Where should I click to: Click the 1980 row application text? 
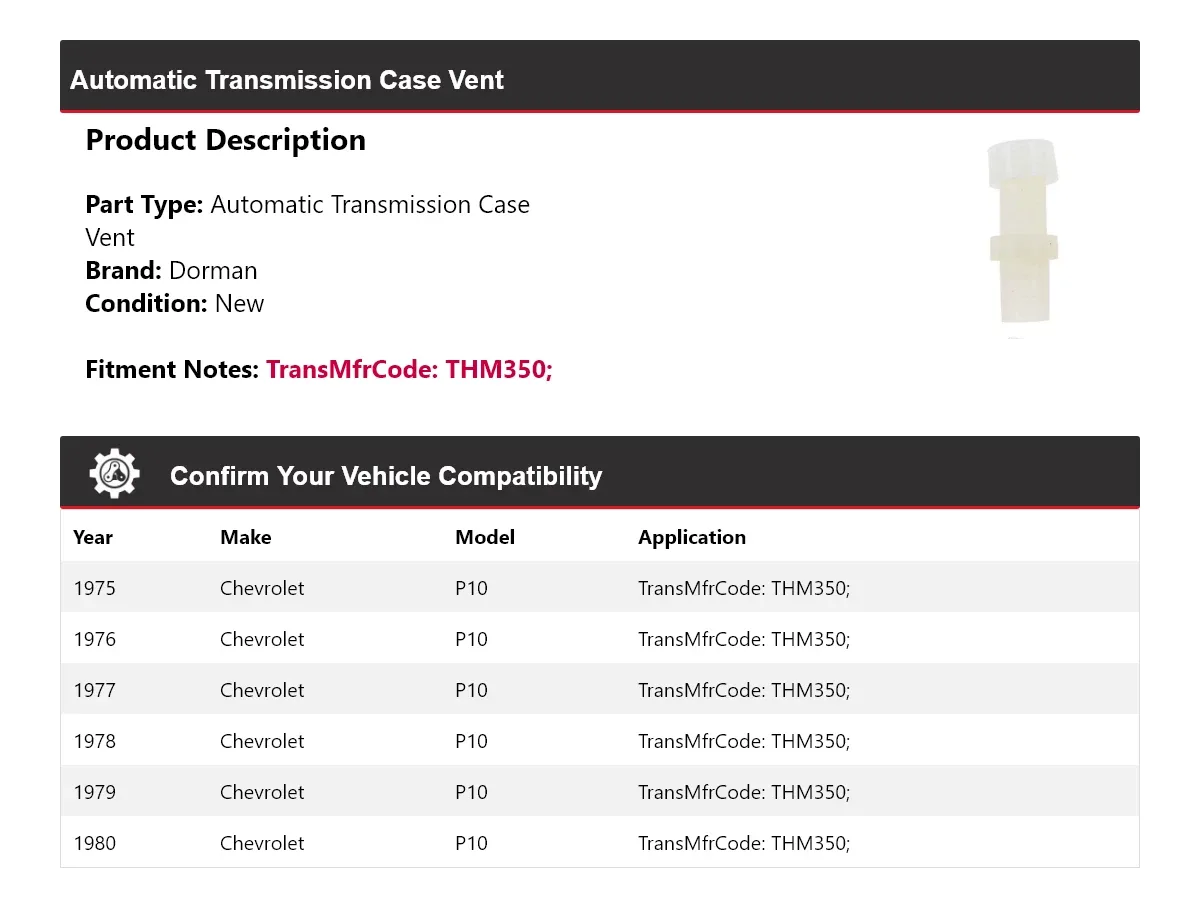(x=744, y=843)
